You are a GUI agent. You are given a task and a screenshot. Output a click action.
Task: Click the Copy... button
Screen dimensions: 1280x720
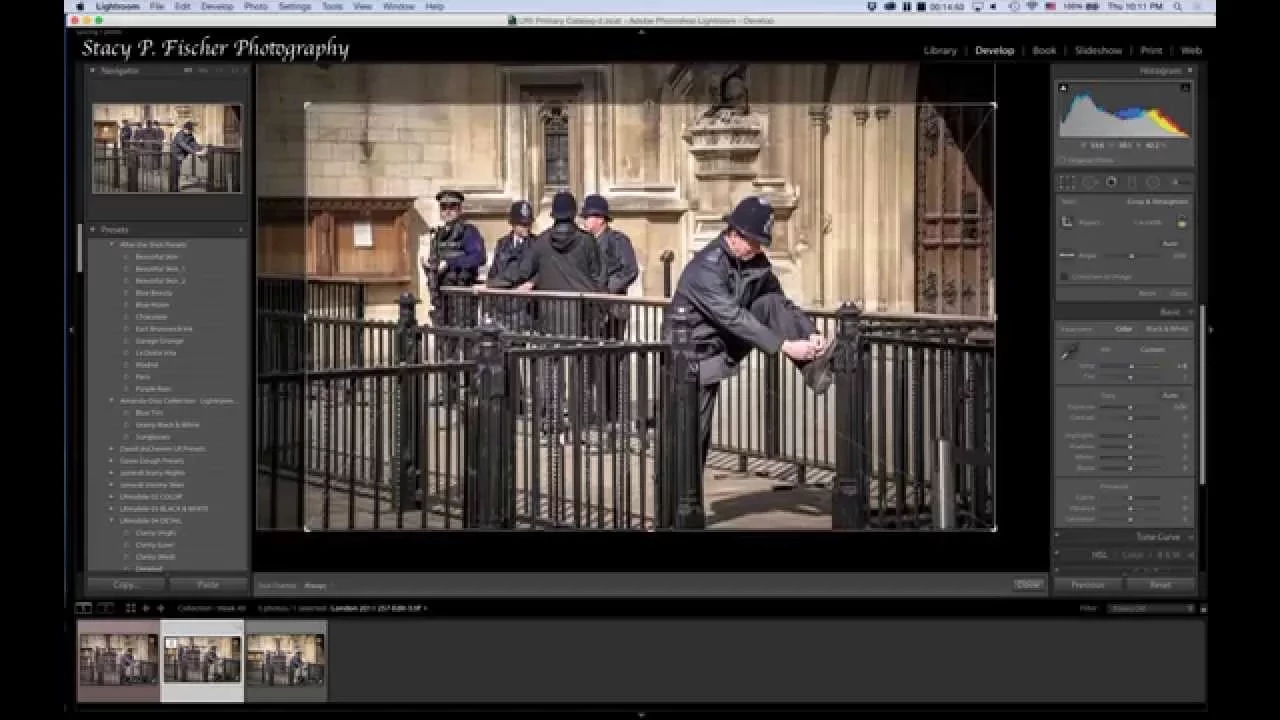point(126,585)
